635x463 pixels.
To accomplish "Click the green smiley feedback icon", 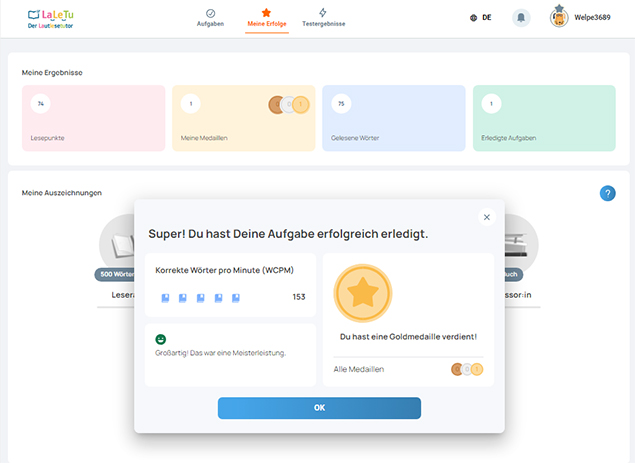I will coord(161,340).
